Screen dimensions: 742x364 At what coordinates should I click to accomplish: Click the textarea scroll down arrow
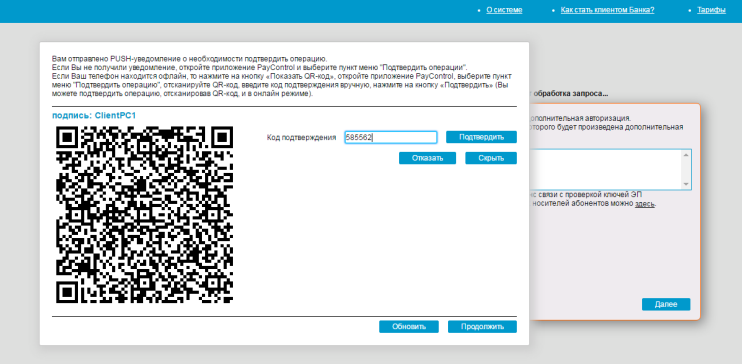pyautogui.click(x=686, y=184)
